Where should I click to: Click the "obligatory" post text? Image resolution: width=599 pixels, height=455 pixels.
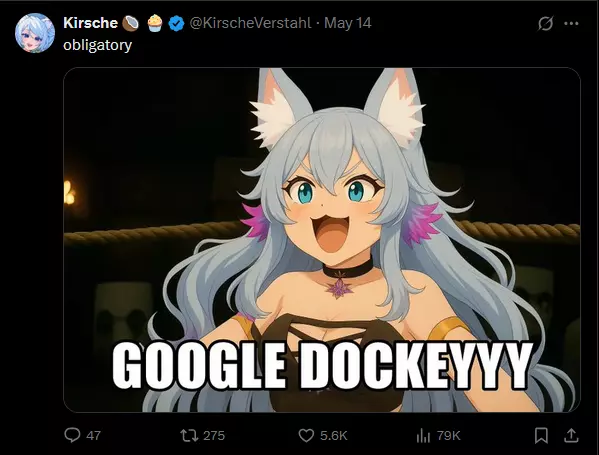pyautogui.click(x=97, y=45)
